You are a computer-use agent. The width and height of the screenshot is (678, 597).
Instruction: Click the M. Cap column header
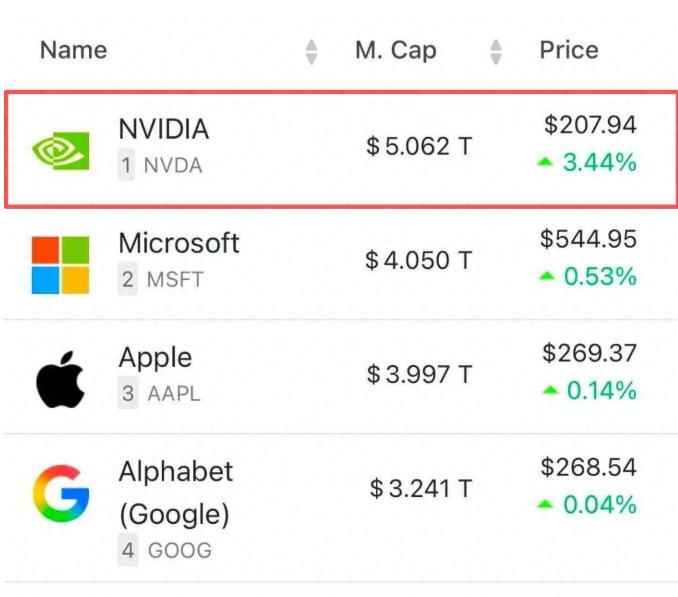point(395,50)
